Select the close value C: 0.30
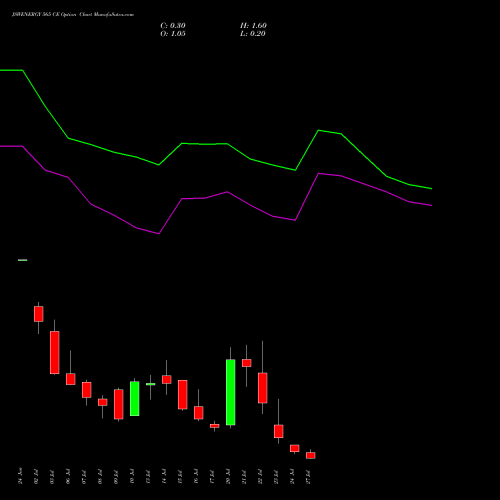 pyautogui.click(x=173, y=26)
